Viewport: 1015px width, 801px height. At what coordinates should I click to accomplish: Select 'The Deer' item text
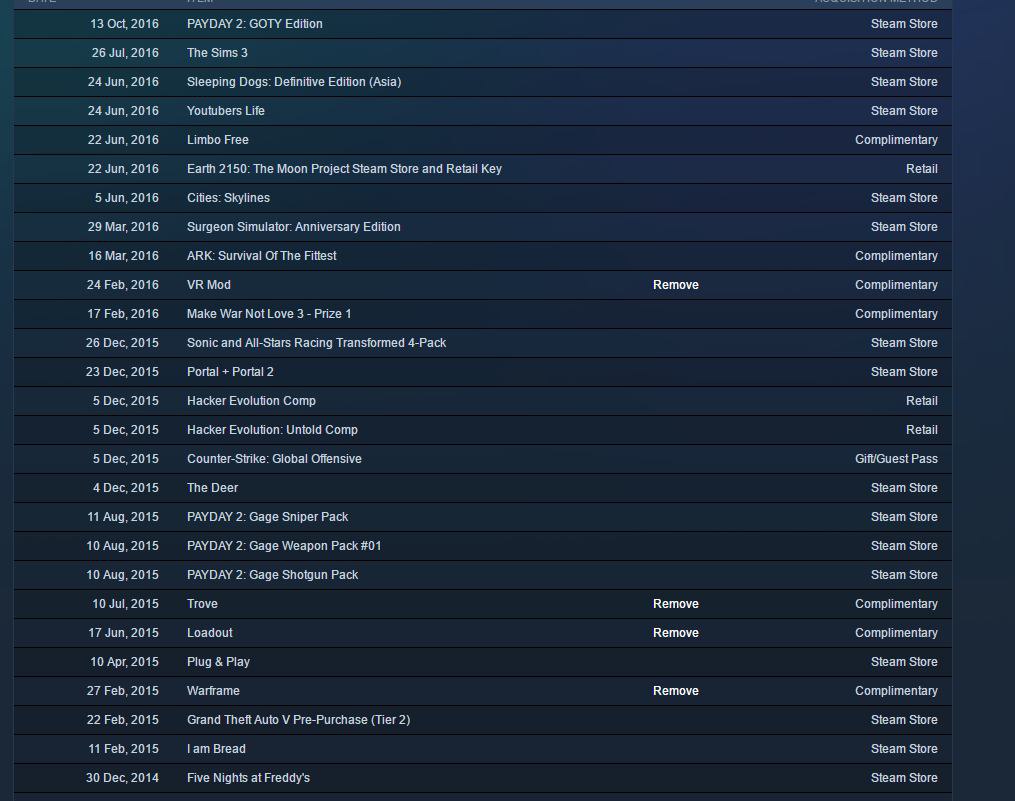point(212,488)
